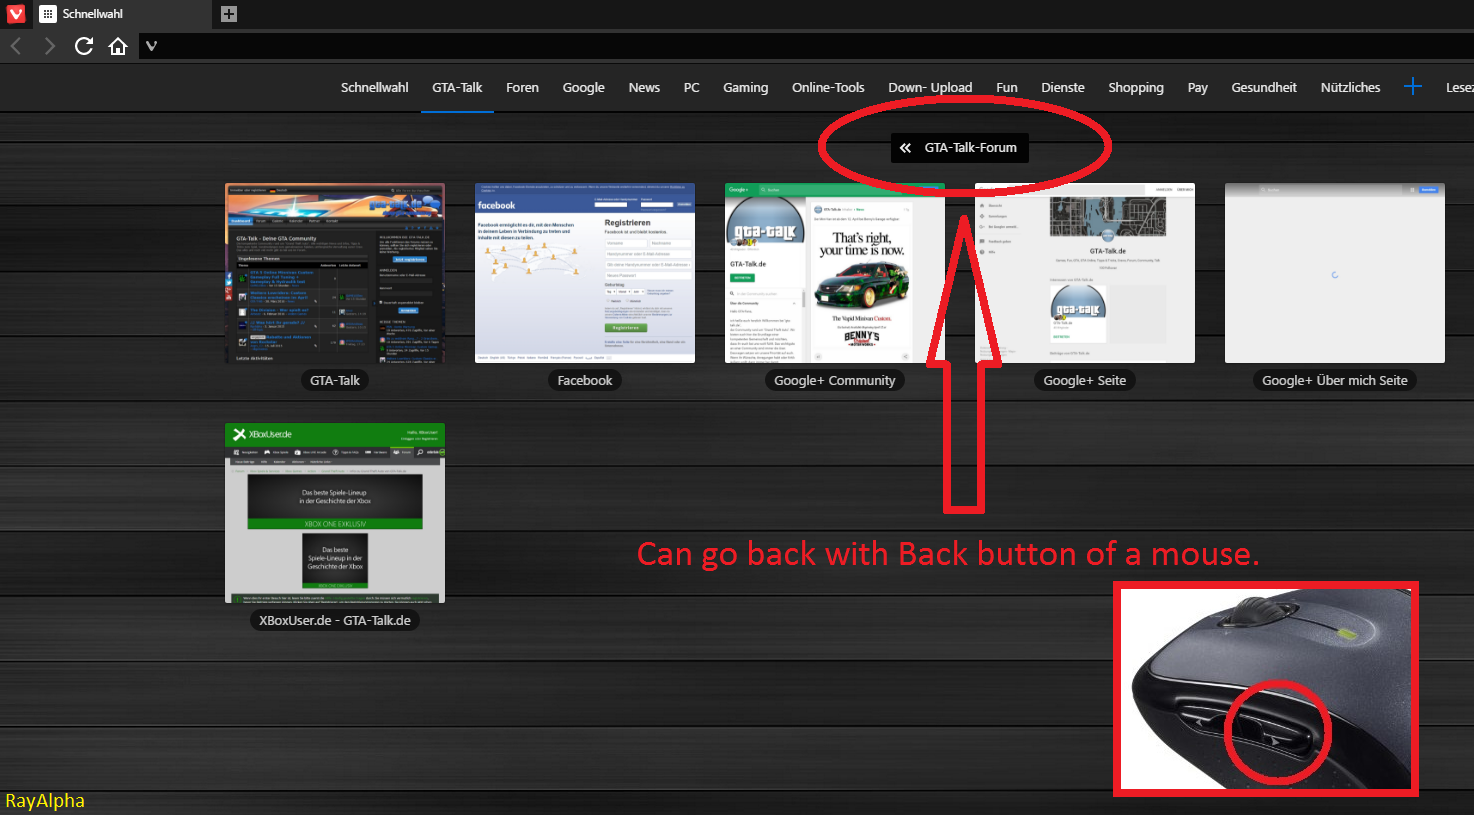
Task: Open the XBoxUser.de speed dial thumbnail
Action: point(335,513)
